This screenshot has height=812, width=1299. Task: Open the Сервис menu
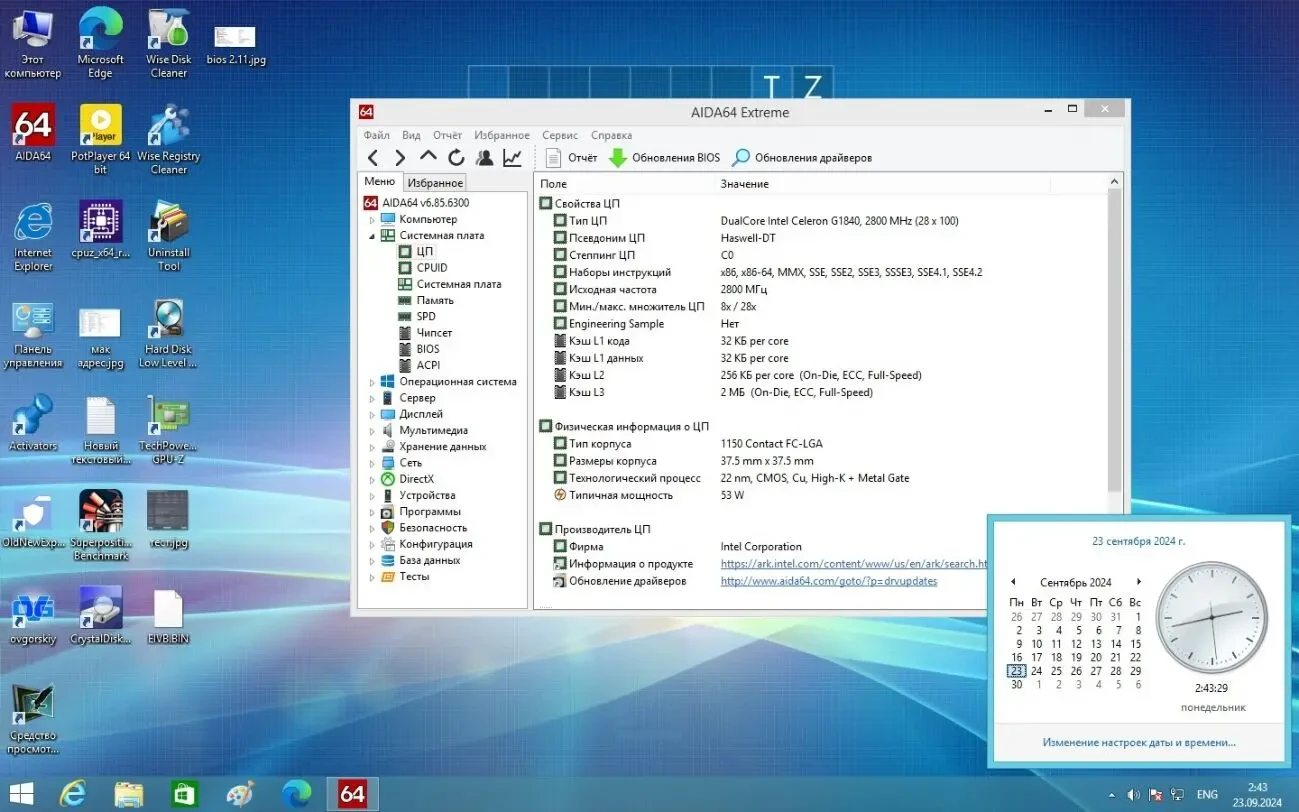(559, 135)
